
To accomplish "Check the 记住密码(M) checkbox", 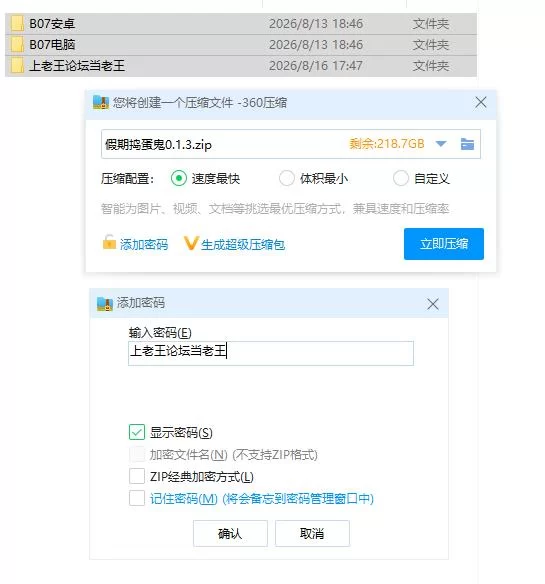I will click(x=137, y=498).
